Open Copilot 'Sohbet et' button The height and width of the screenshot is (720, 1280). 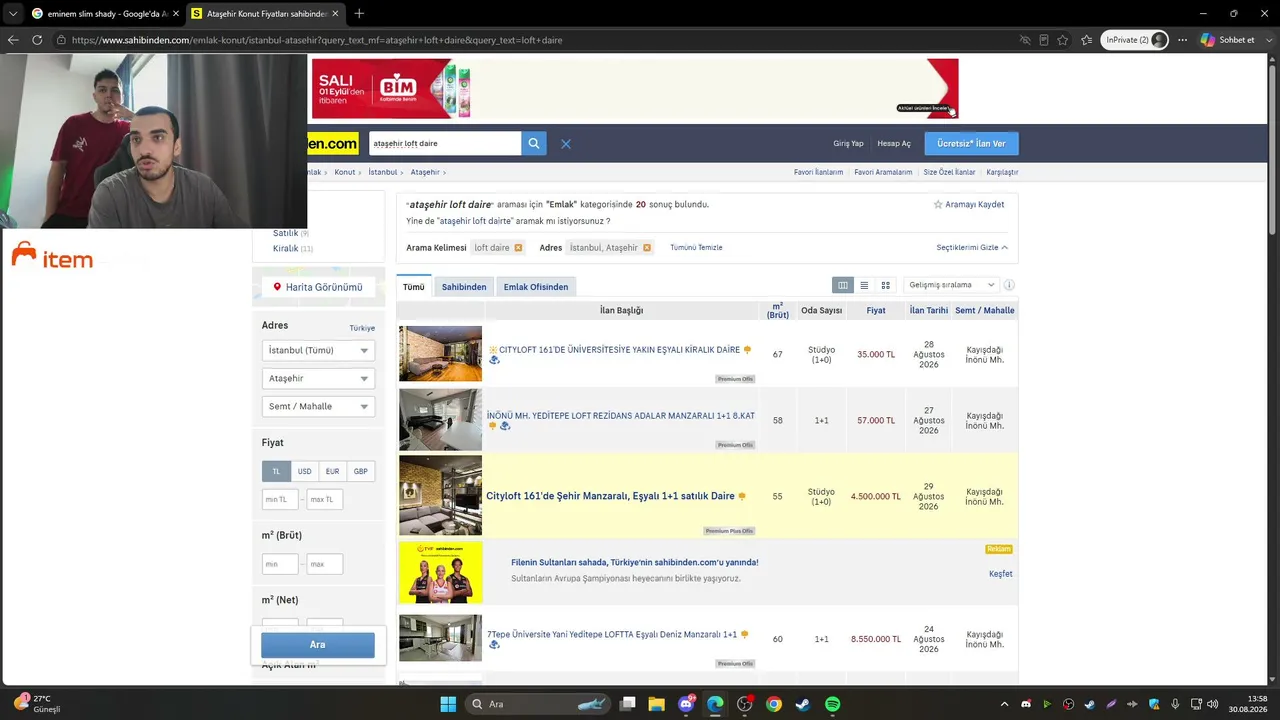click(1228, 40)
